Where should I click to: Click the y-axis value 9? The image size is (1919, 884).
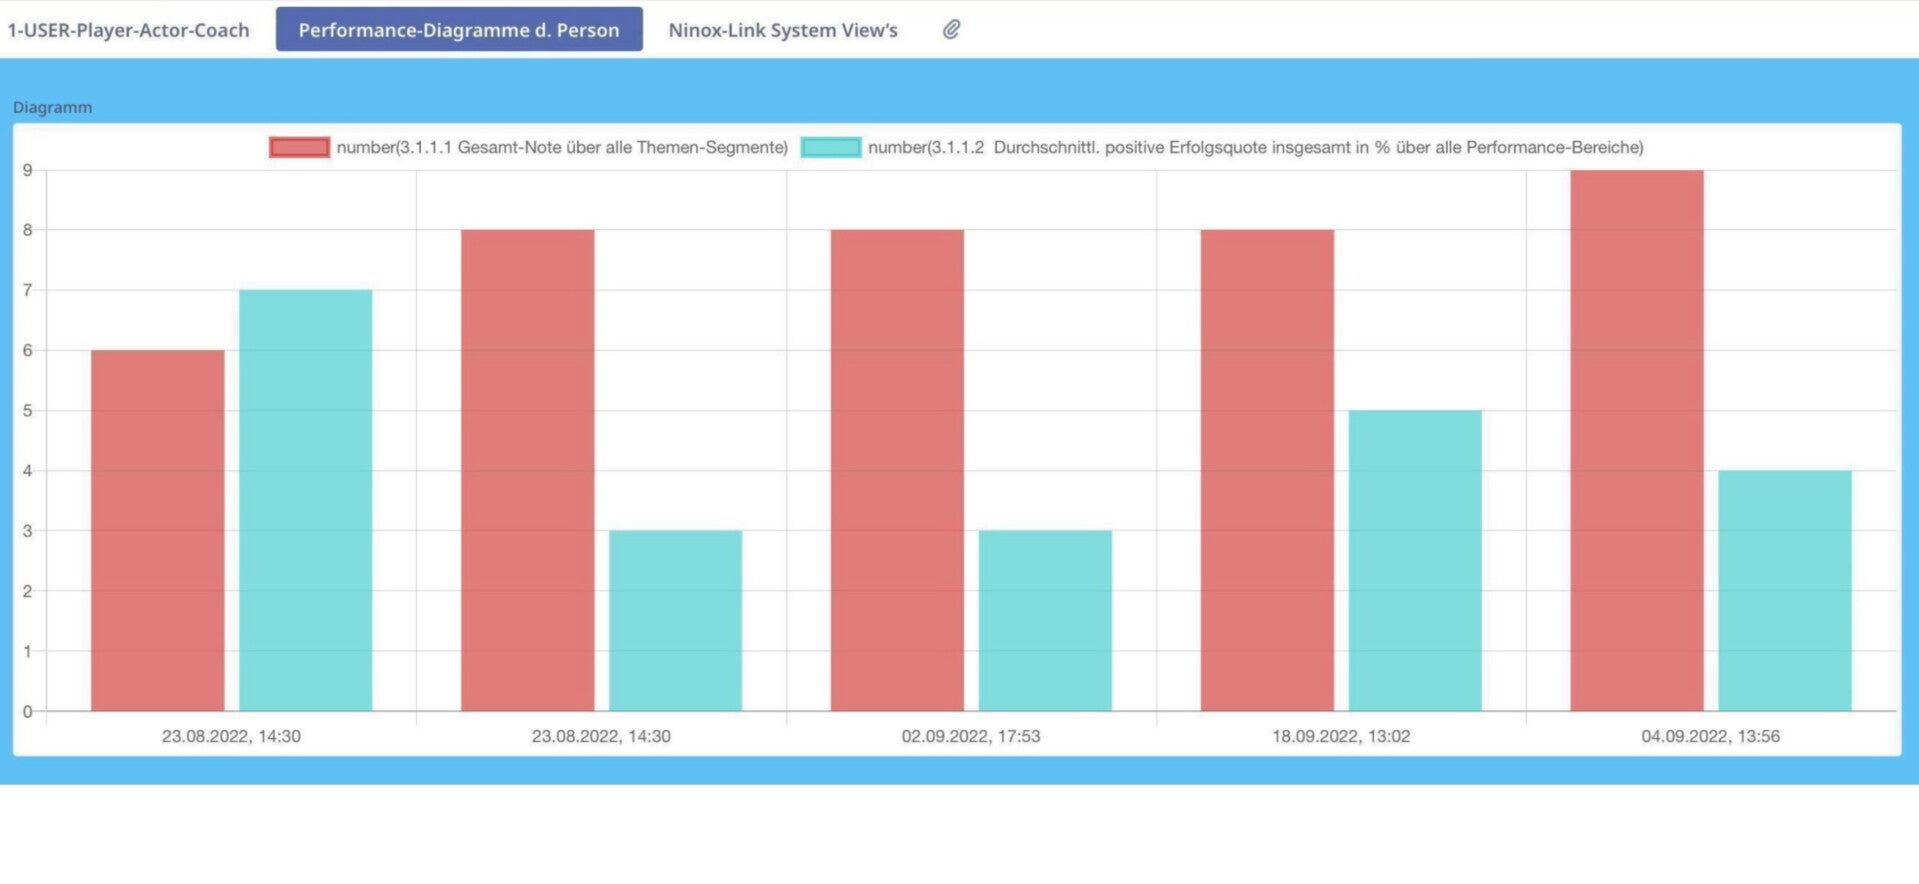pos(28,170)
